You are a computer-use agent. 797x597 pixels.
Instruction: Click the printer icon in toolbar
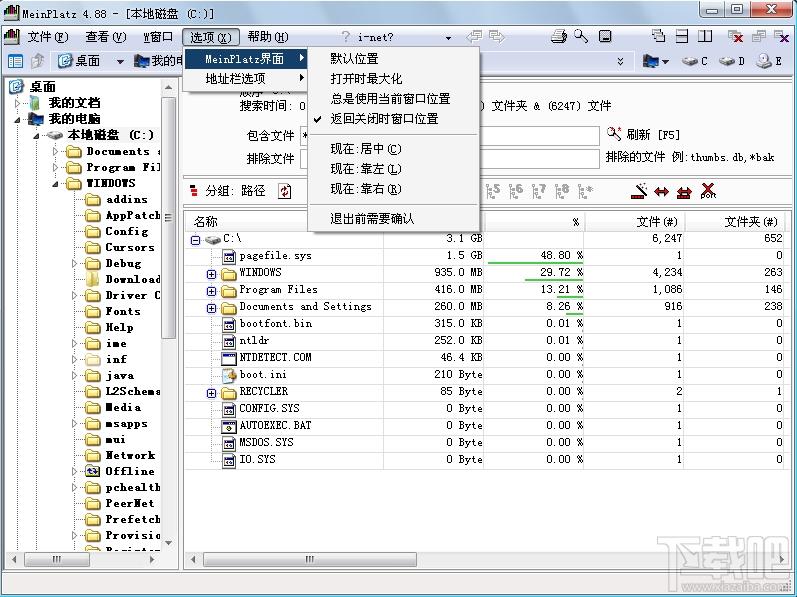[x=559, y=37]
